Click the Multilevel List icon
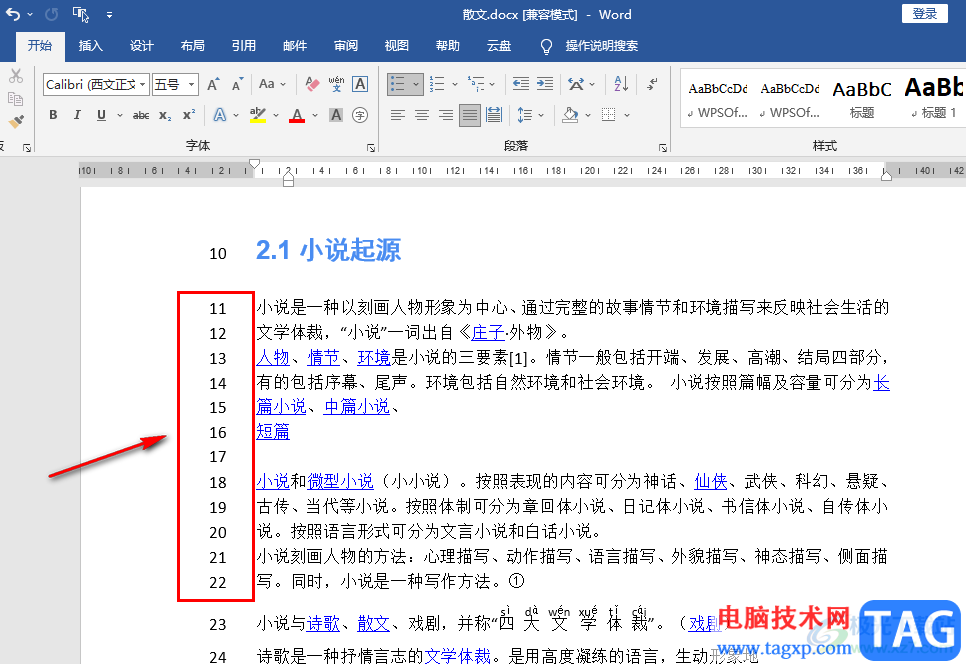Viewport: 966px width, 664px height. pyautogui.click(x=476, y=84)
